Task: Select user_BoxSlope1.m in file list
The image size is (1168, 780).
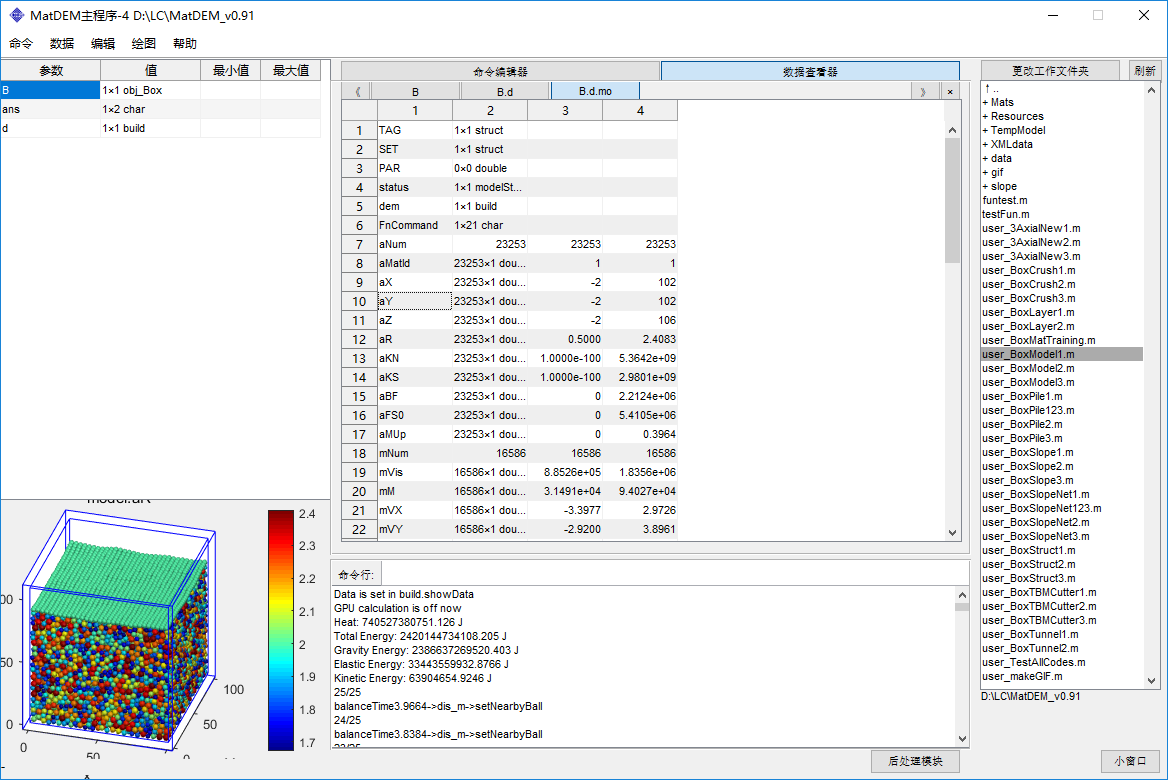Action: point(1027,452)
